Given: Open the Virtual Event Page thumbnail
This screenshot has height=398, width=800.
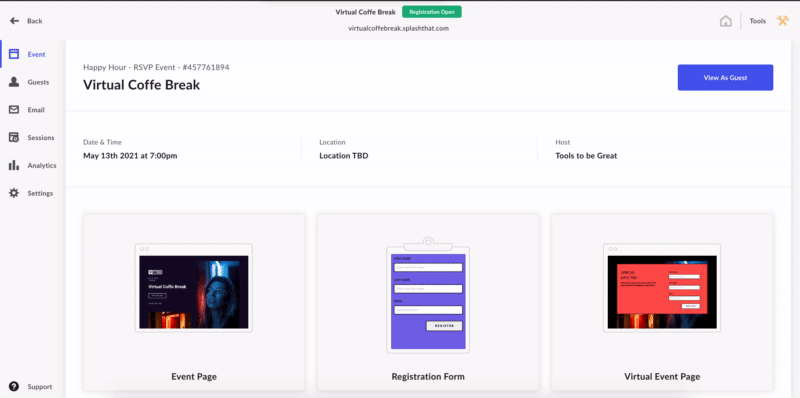Looking at the screenshot, I should point(662,288).
